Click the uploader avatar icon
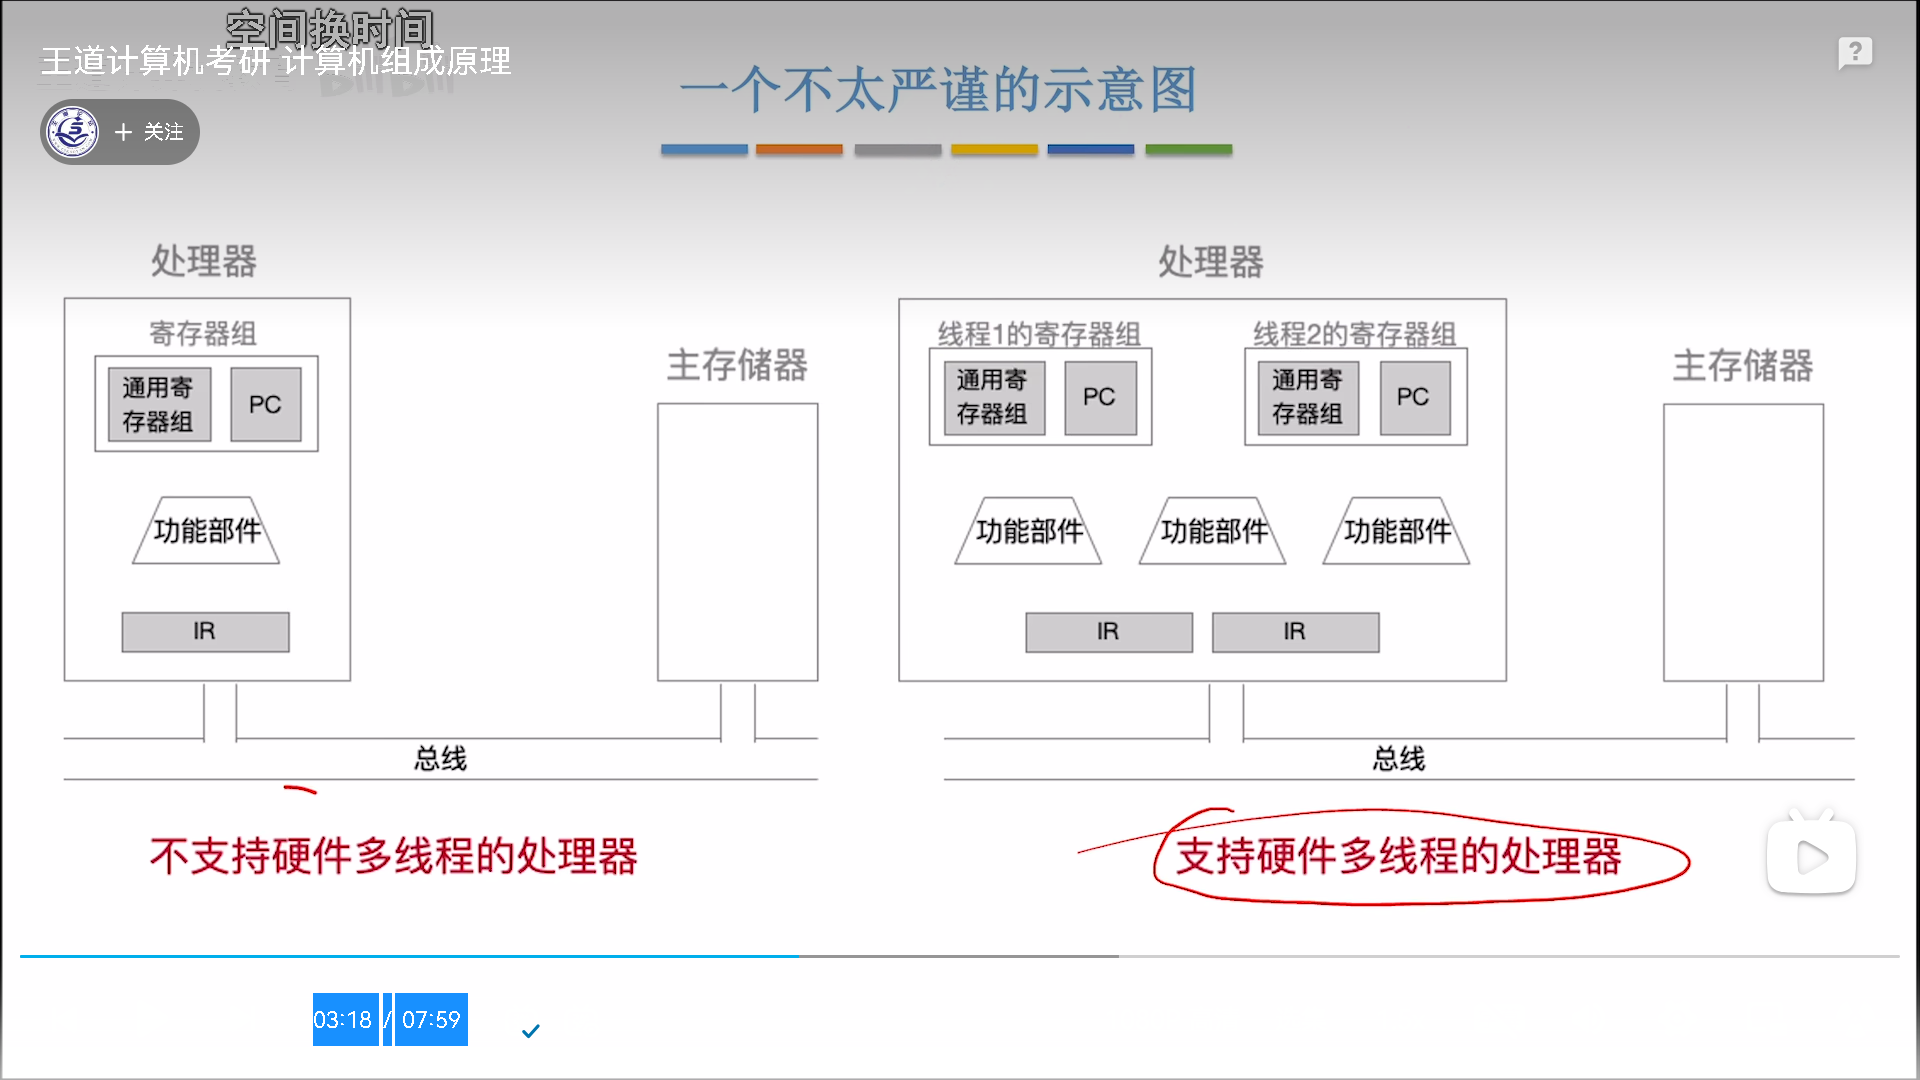The width and height of the screenshot is (1920, 1080). 73,132
